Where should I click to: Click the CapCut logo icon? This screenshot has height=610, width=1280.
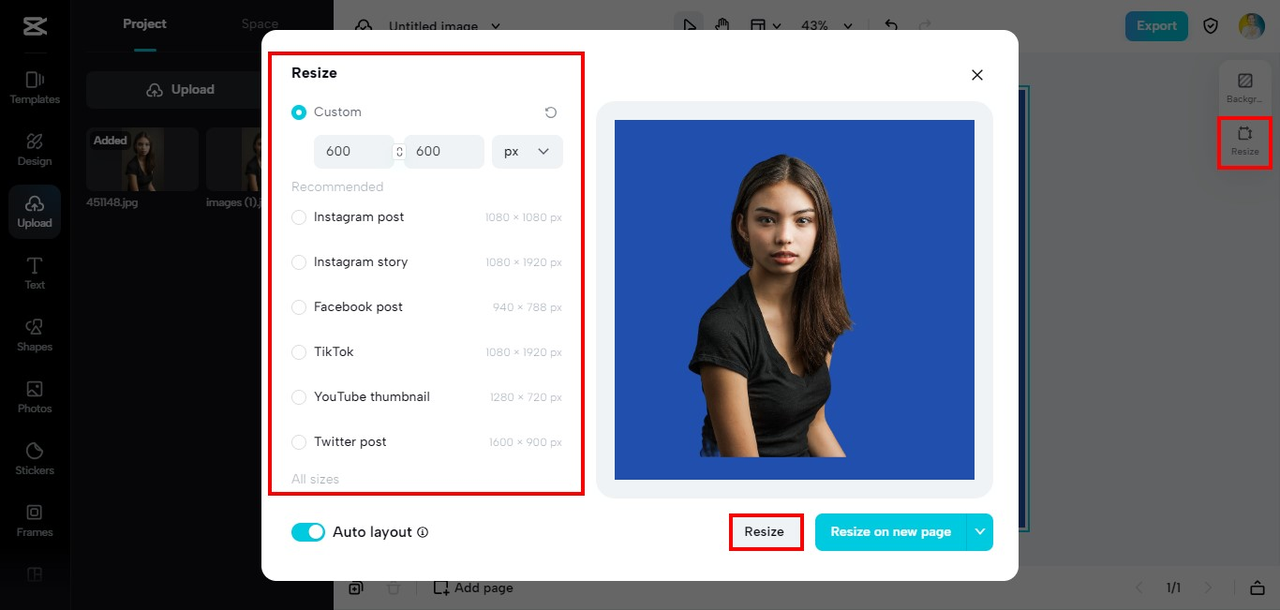point(34,26)
